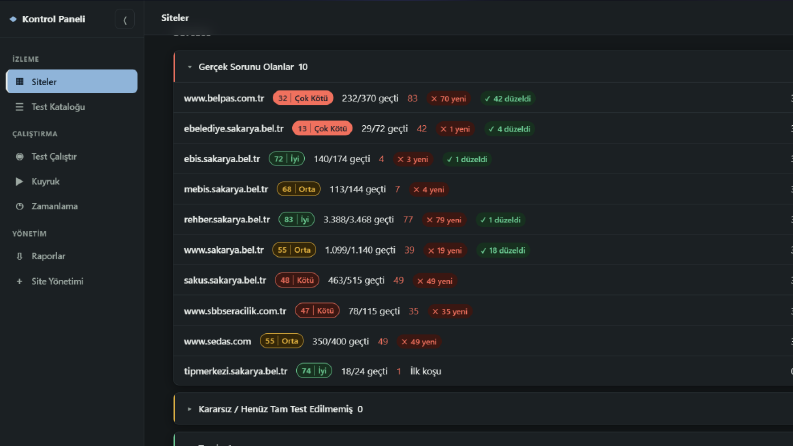Click the 79 yeni badge for rehber
Image resolution: width=793 pixels, height=446 pixels.
tap(444, 220)
